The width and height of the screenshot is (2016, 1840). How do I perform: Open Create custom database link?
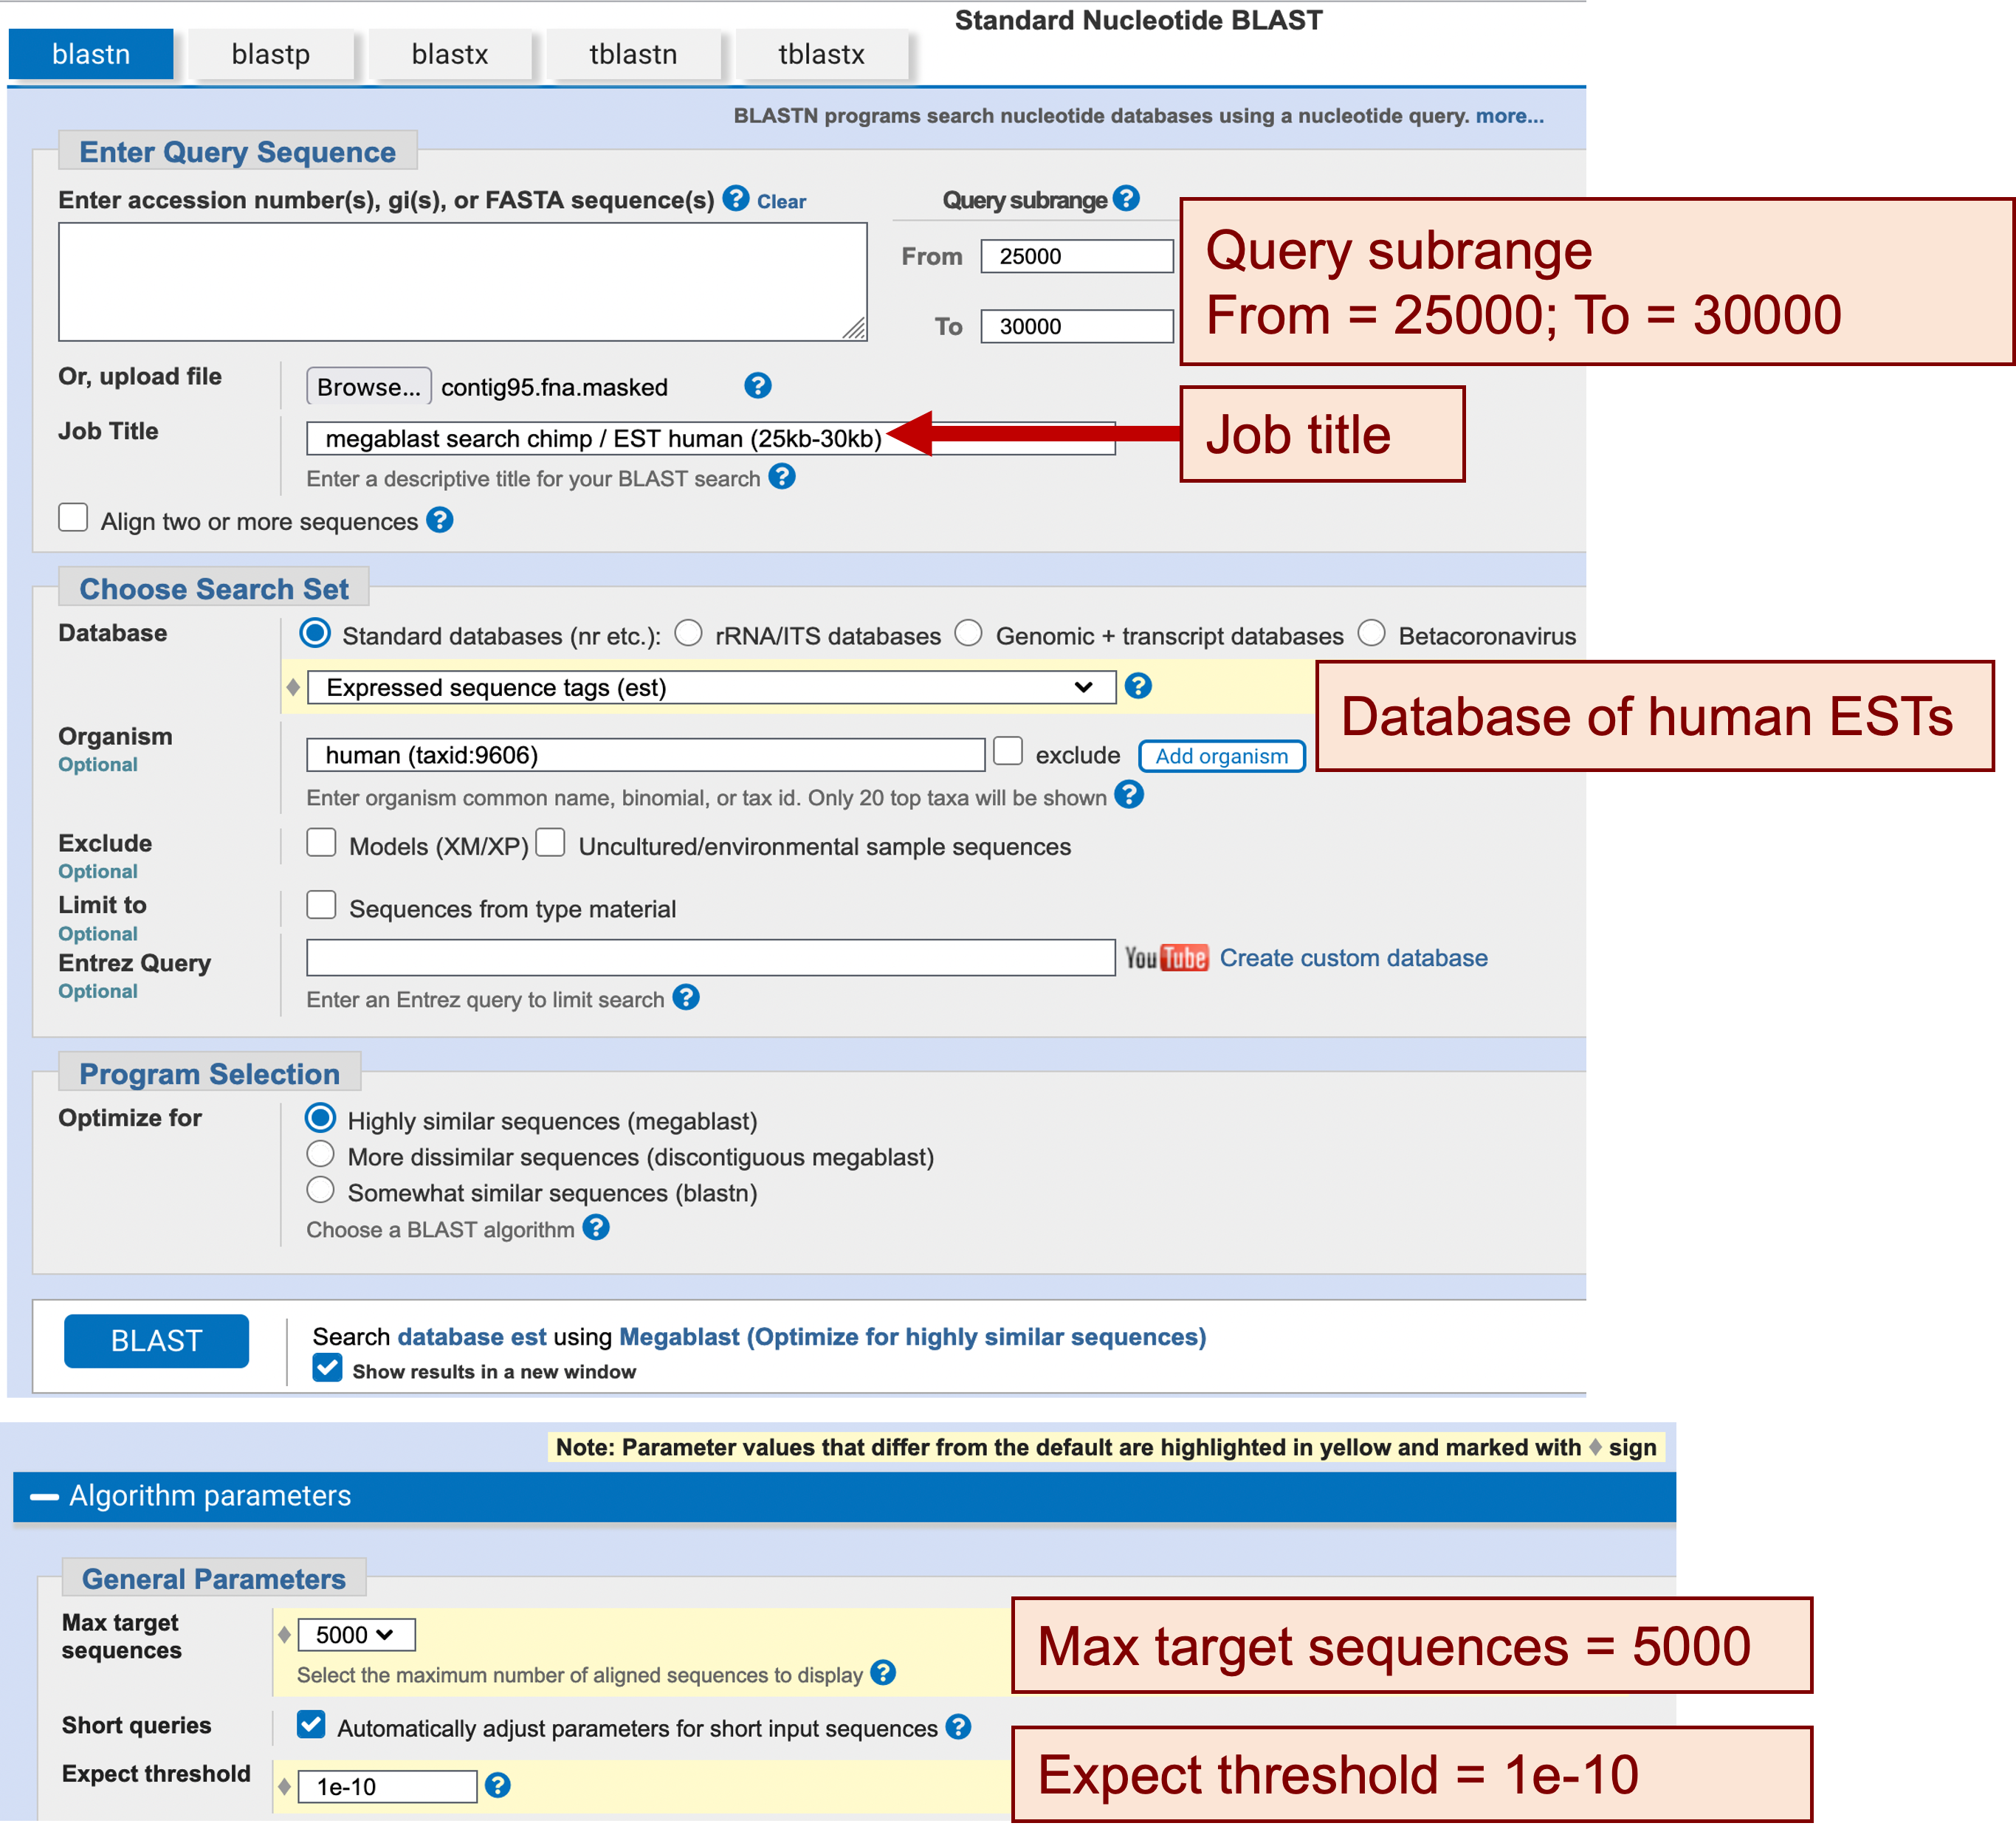[x=1354, y=958]
